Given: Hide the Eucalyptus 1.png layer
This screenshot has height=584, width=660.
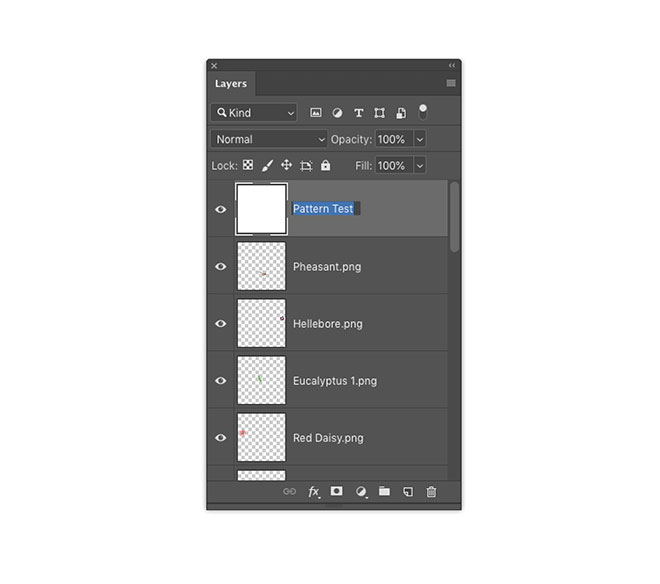Looking at the screenshot, I should pos(221,381).
